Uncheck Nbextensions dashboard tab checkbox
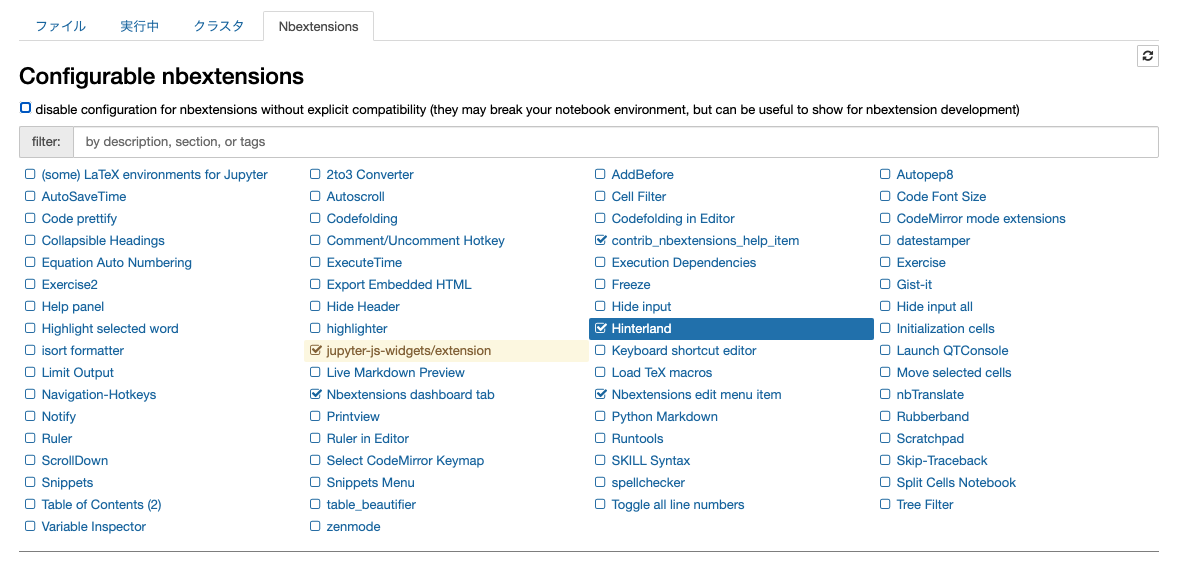Viewport: 1185px width, 571px height. 316,394
